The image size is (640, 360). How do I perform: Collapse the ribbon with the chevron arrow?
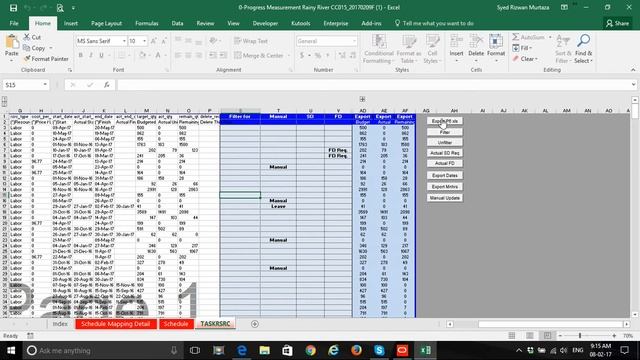tap(633, 70)
